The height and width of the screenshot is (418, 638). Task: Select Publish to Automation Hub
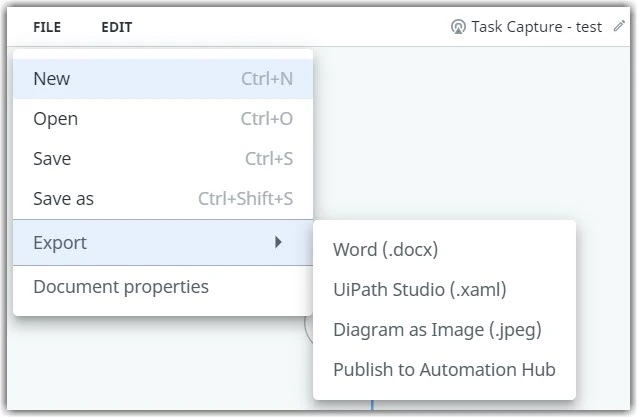point(444,370)
